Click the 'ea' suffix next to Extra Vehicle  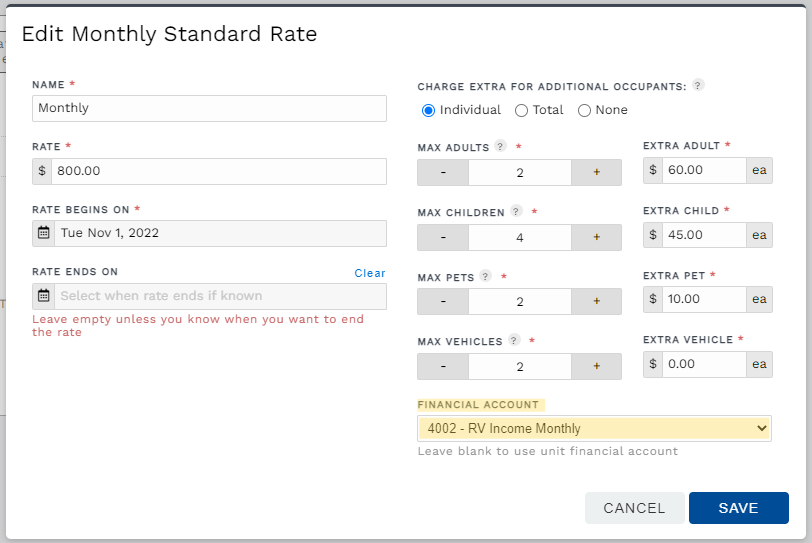(759, 364)
